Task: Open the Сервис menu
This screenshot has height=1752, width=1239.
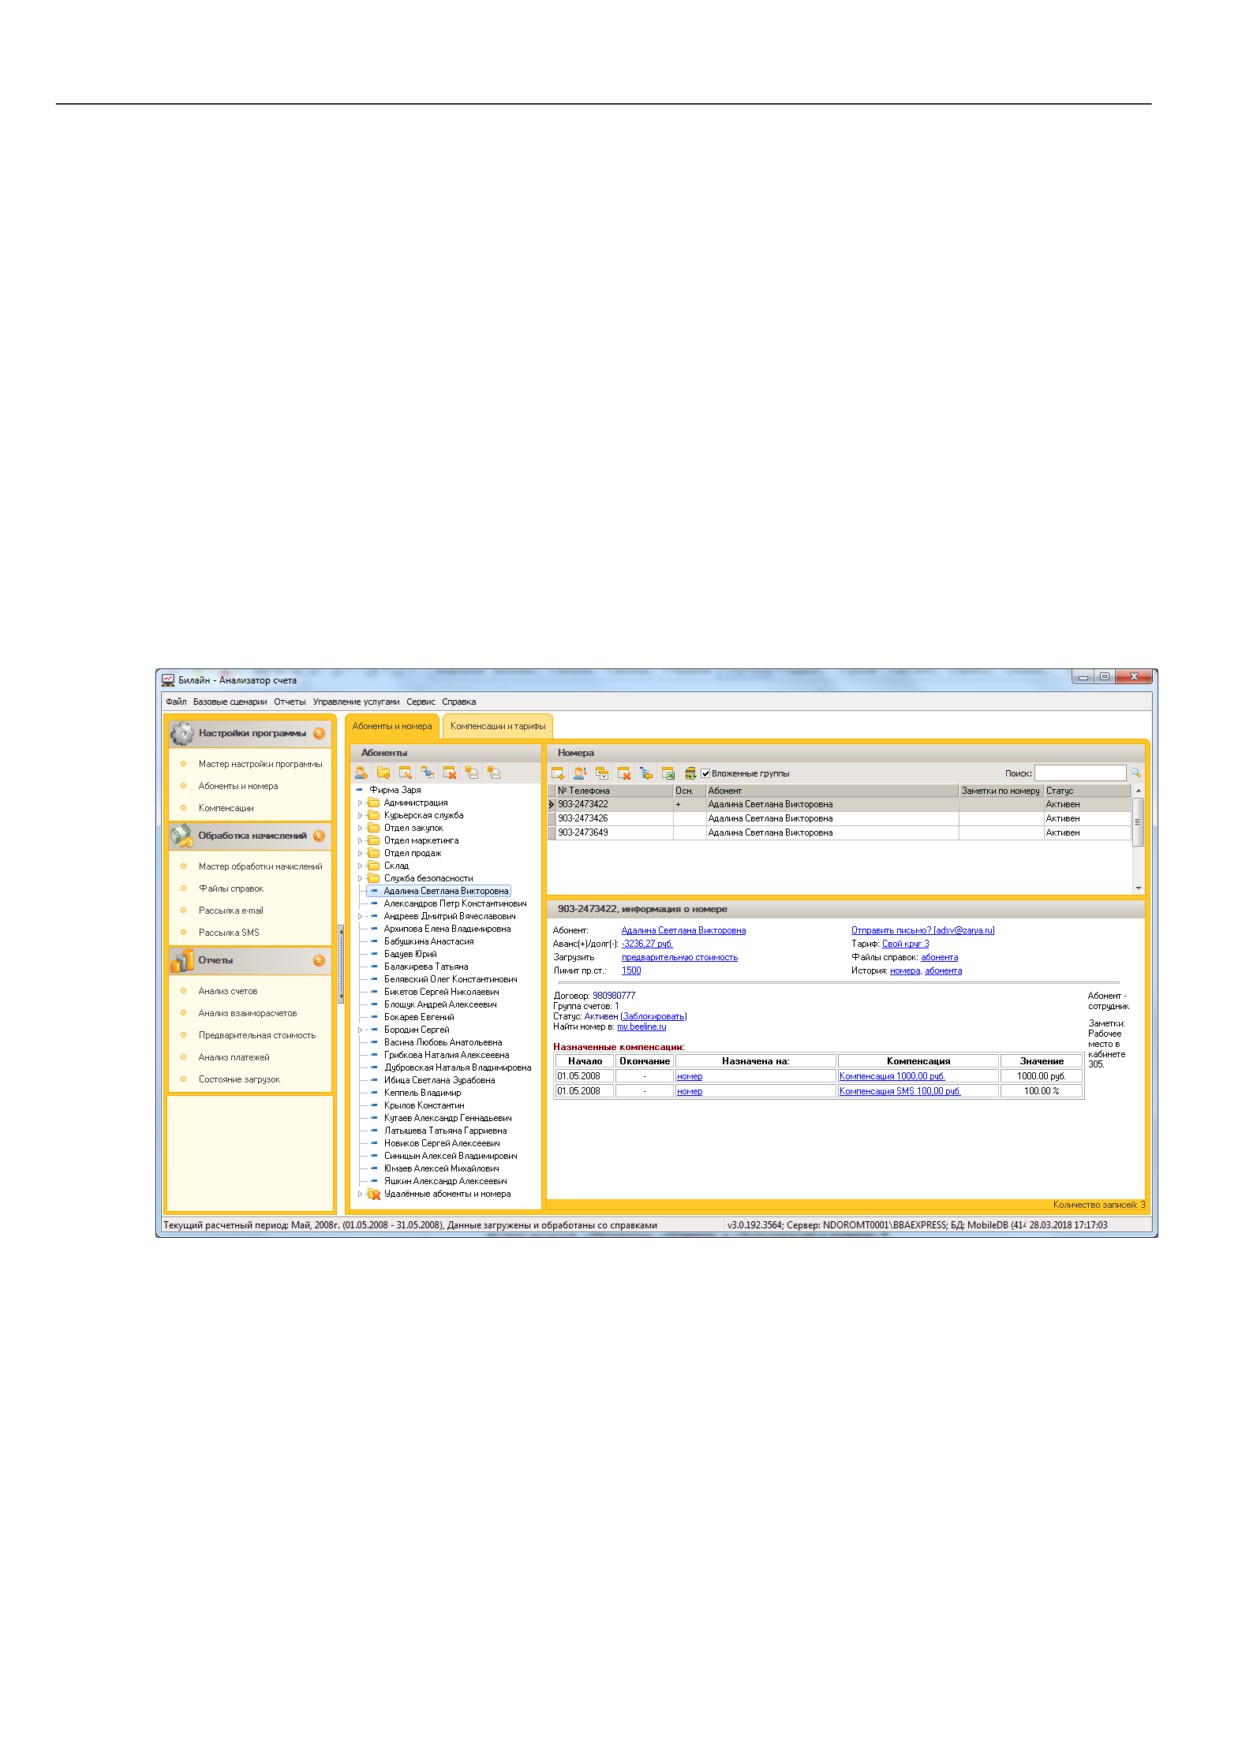Action: (x=421, y=702)
